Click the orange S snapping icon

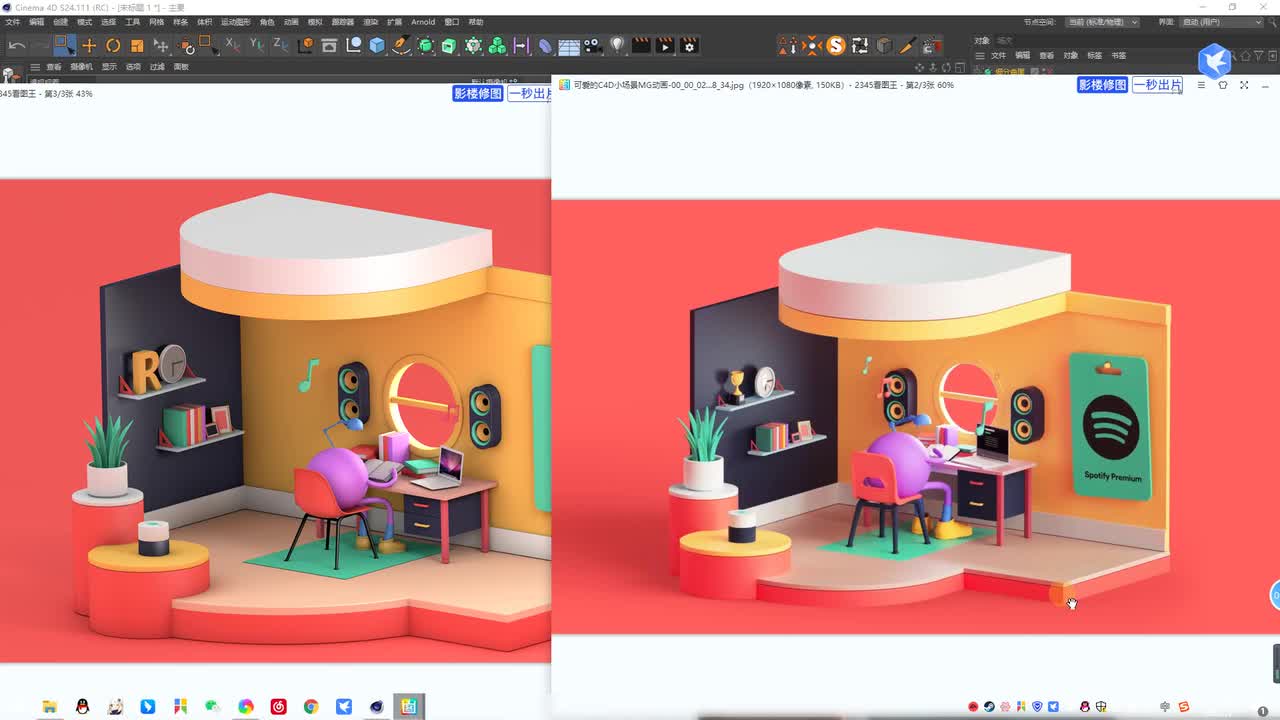tap(835, 46)
